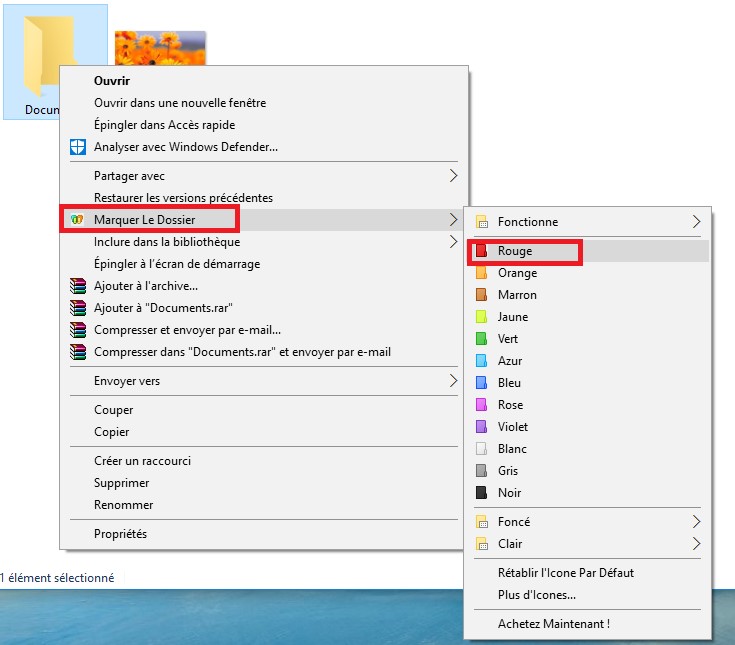This screenshot has height=645, width=735.
Task: Open the flower image thumbnail
Action: 160,48
